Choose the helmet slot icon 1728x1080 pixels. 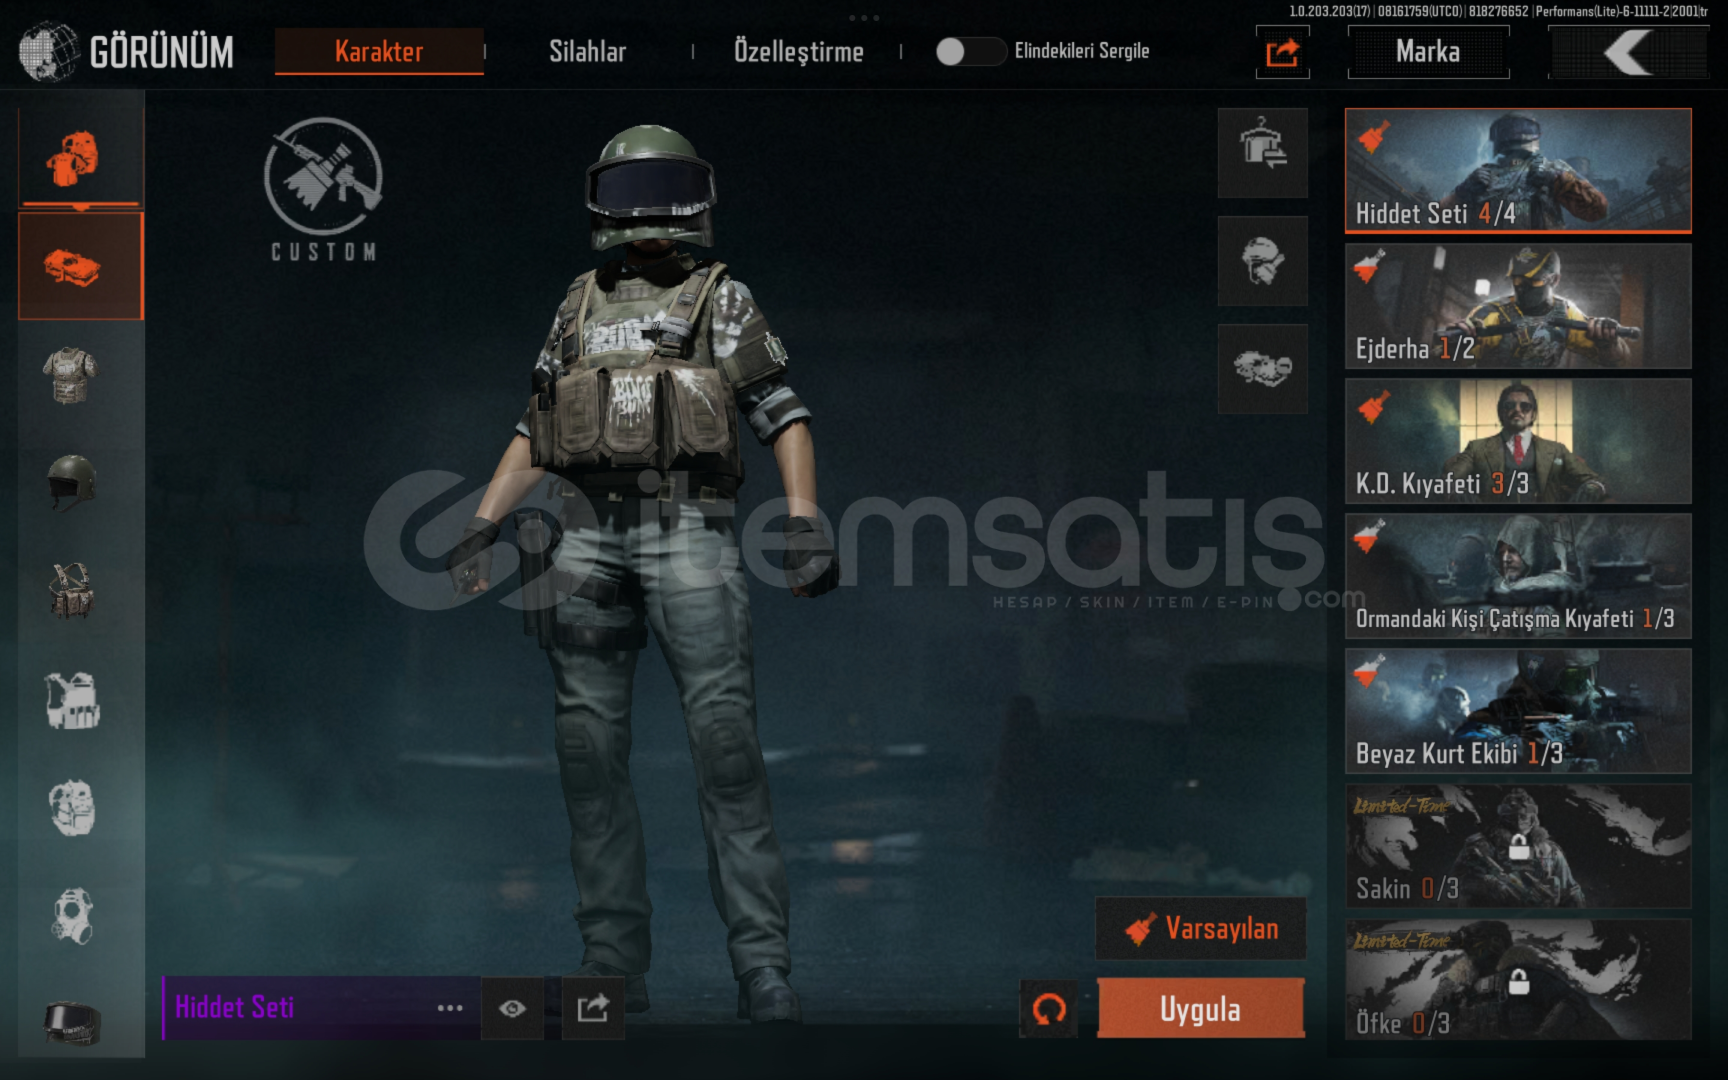tap(71, 482)
